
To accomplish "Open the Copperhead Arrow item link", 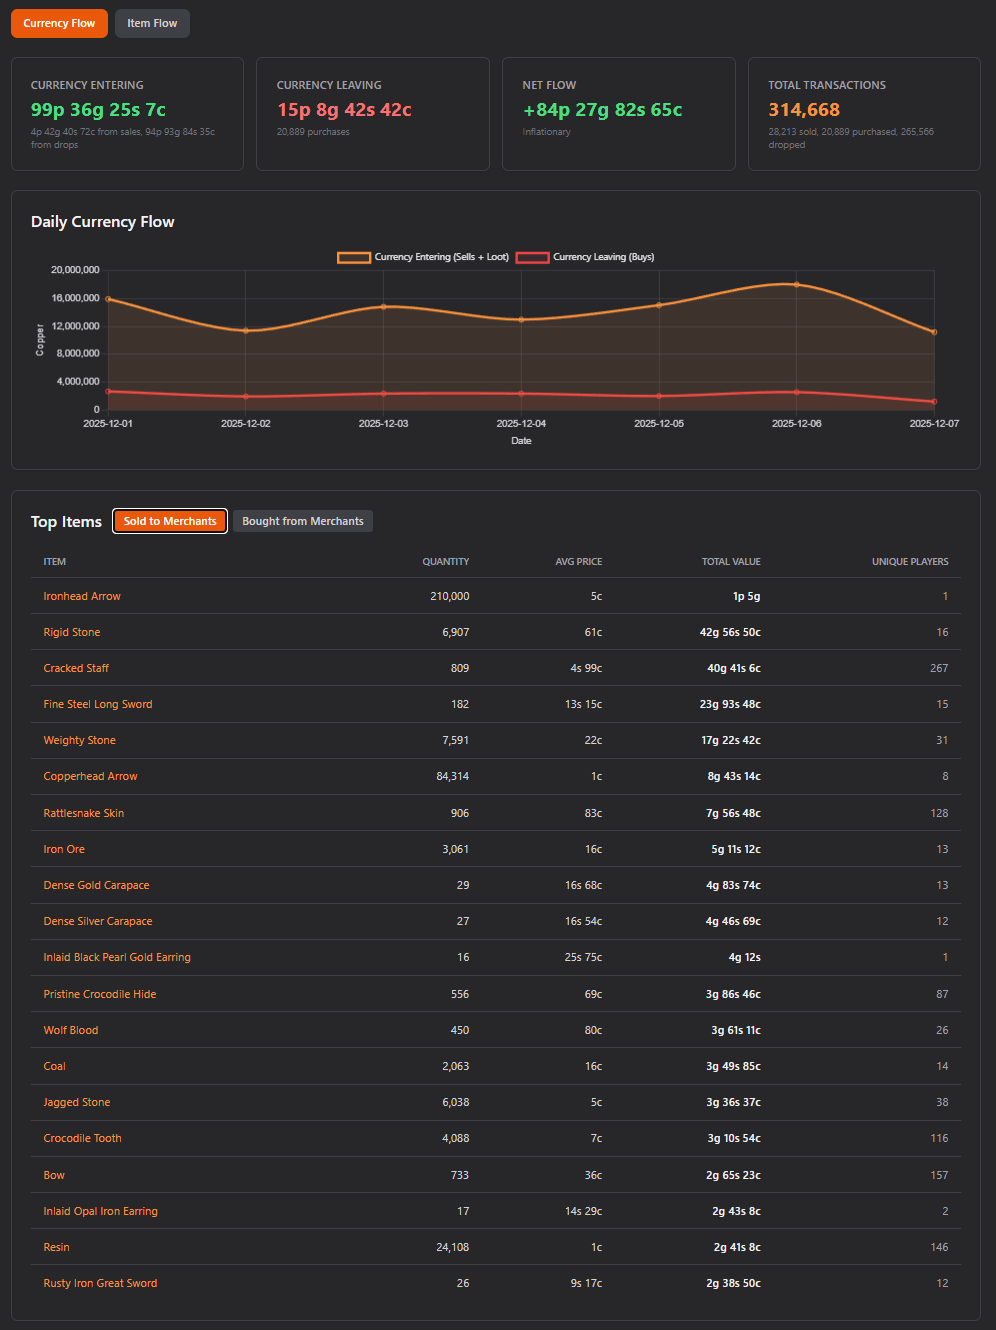I will [91, 776].
